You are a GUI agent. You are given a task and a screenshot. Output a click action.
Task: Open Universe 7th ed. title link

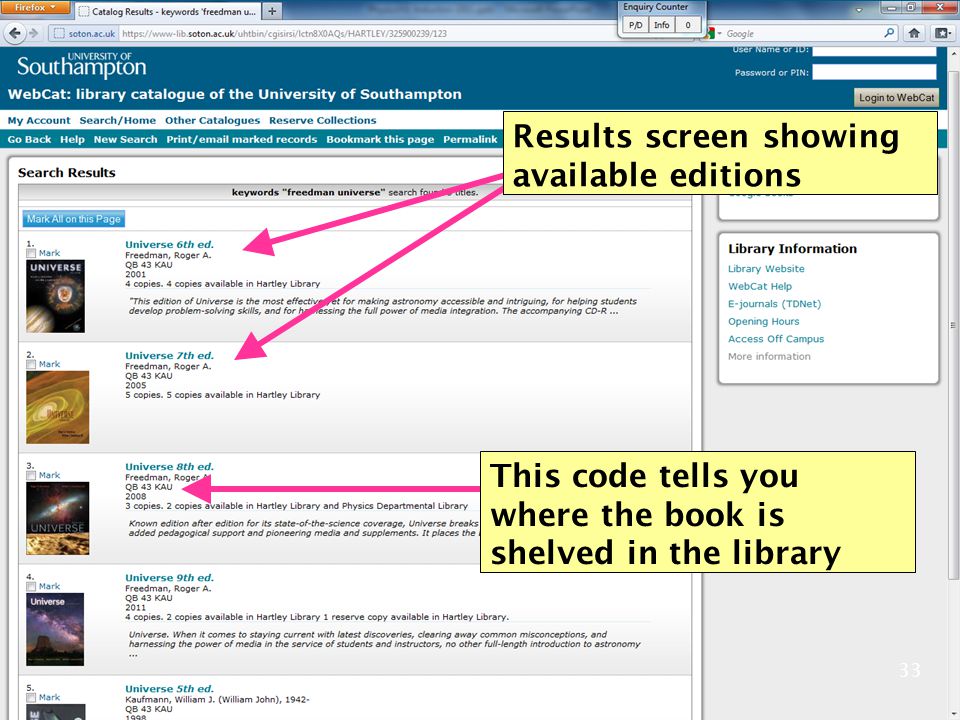[x=170, y=356]
